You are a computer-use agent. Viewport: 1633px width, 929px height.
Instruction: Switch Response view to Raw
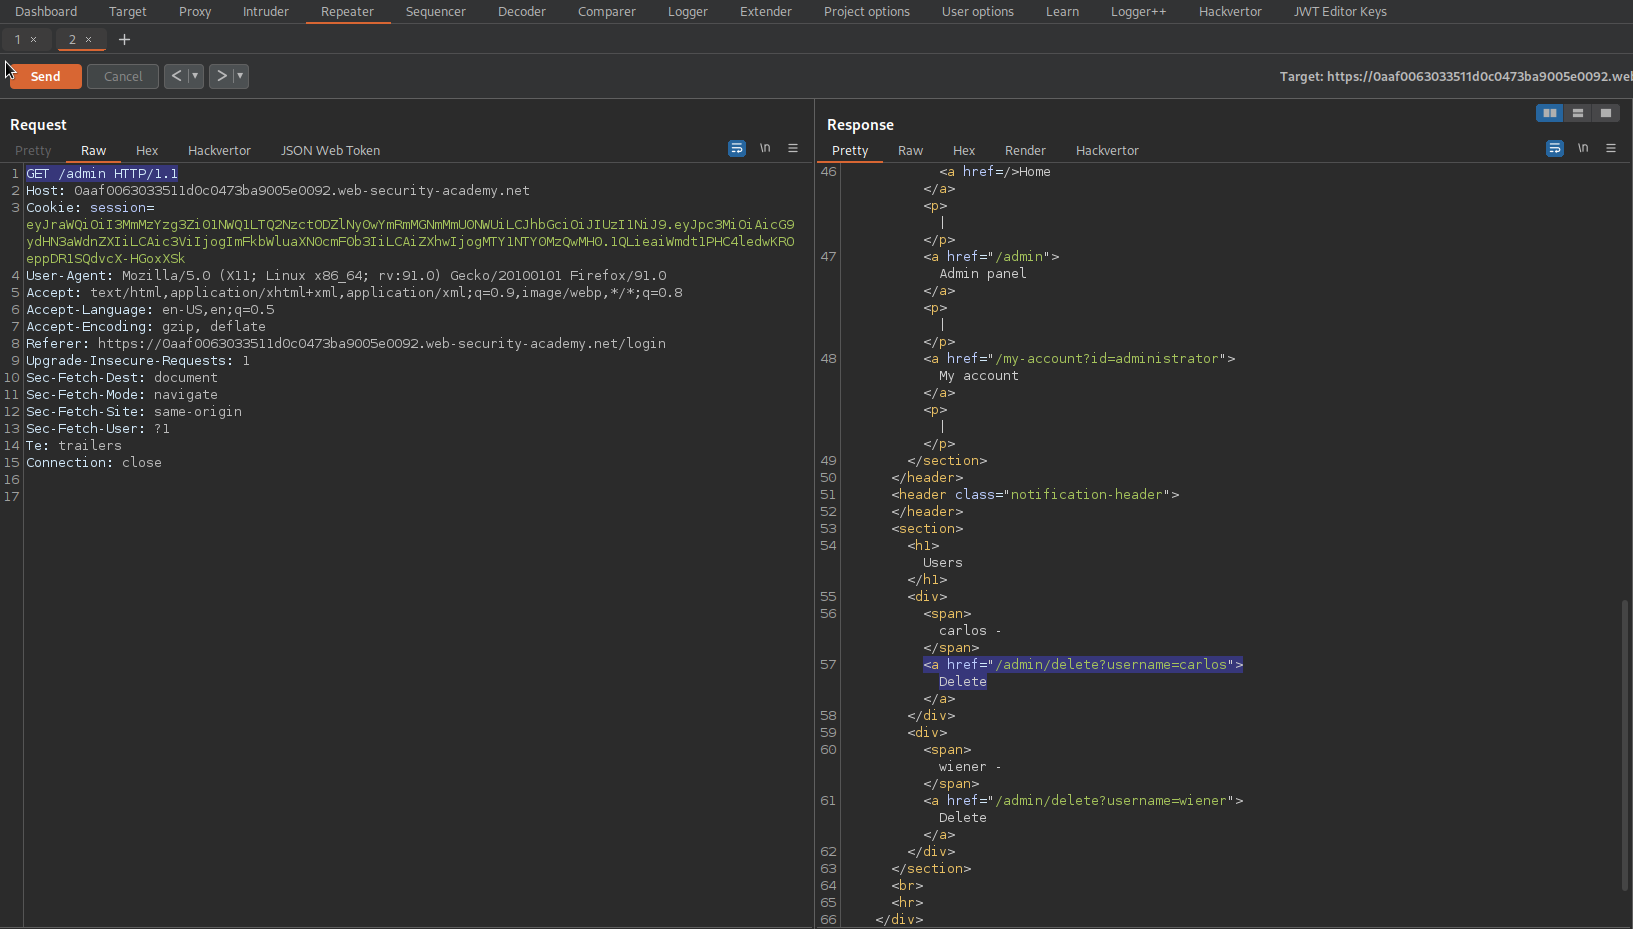click(910, 151)
